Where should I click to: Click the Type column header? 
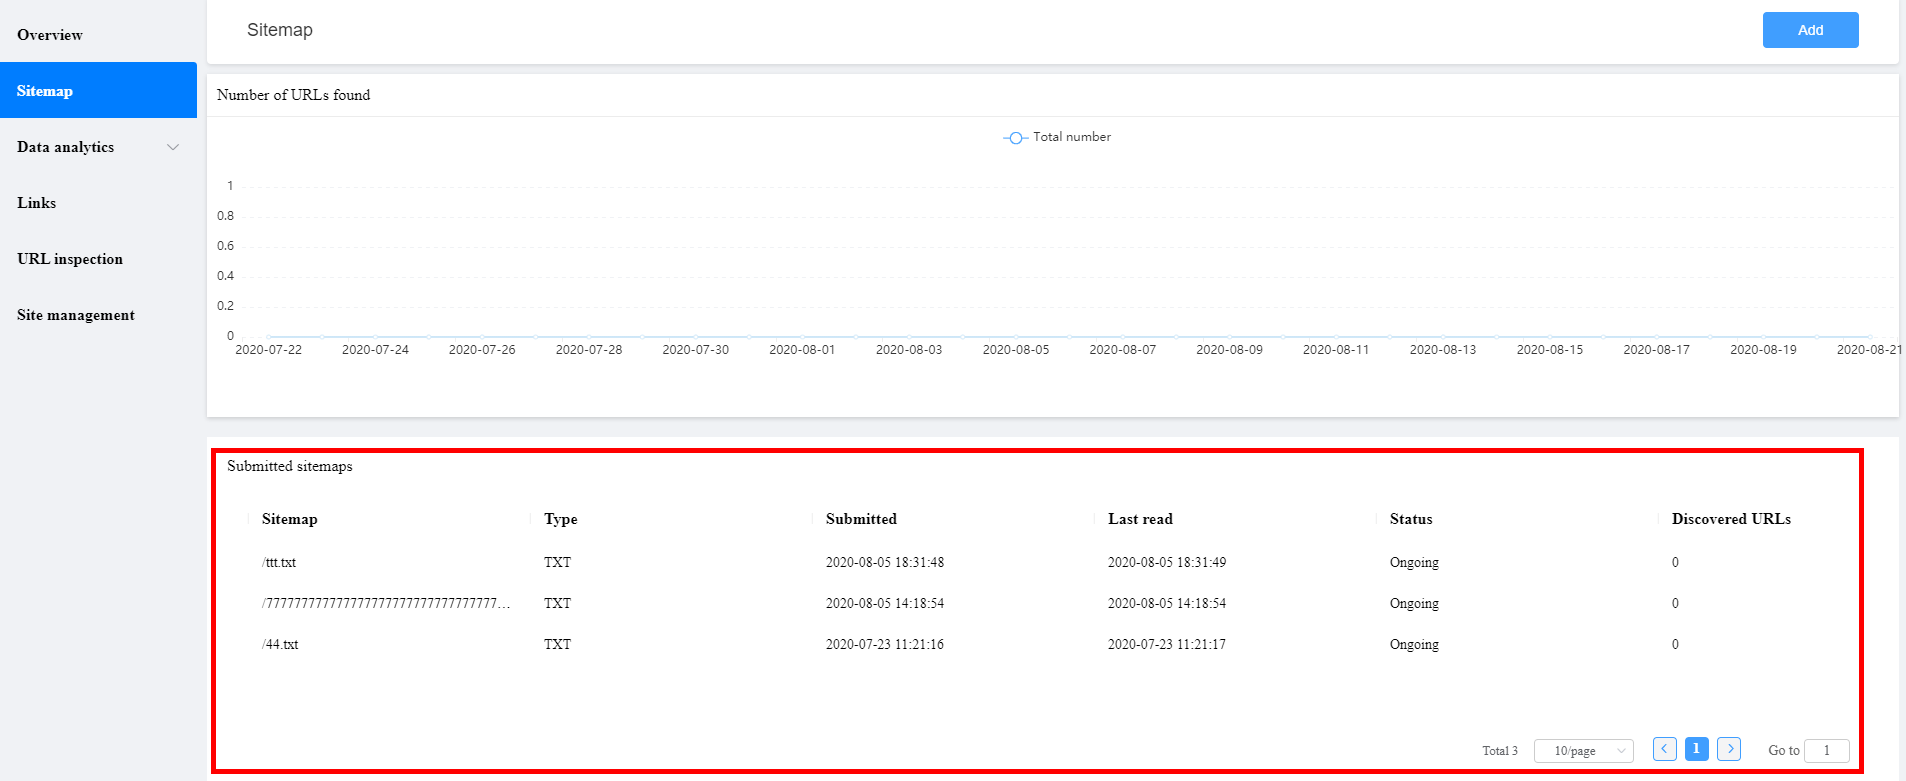point(561,519)
